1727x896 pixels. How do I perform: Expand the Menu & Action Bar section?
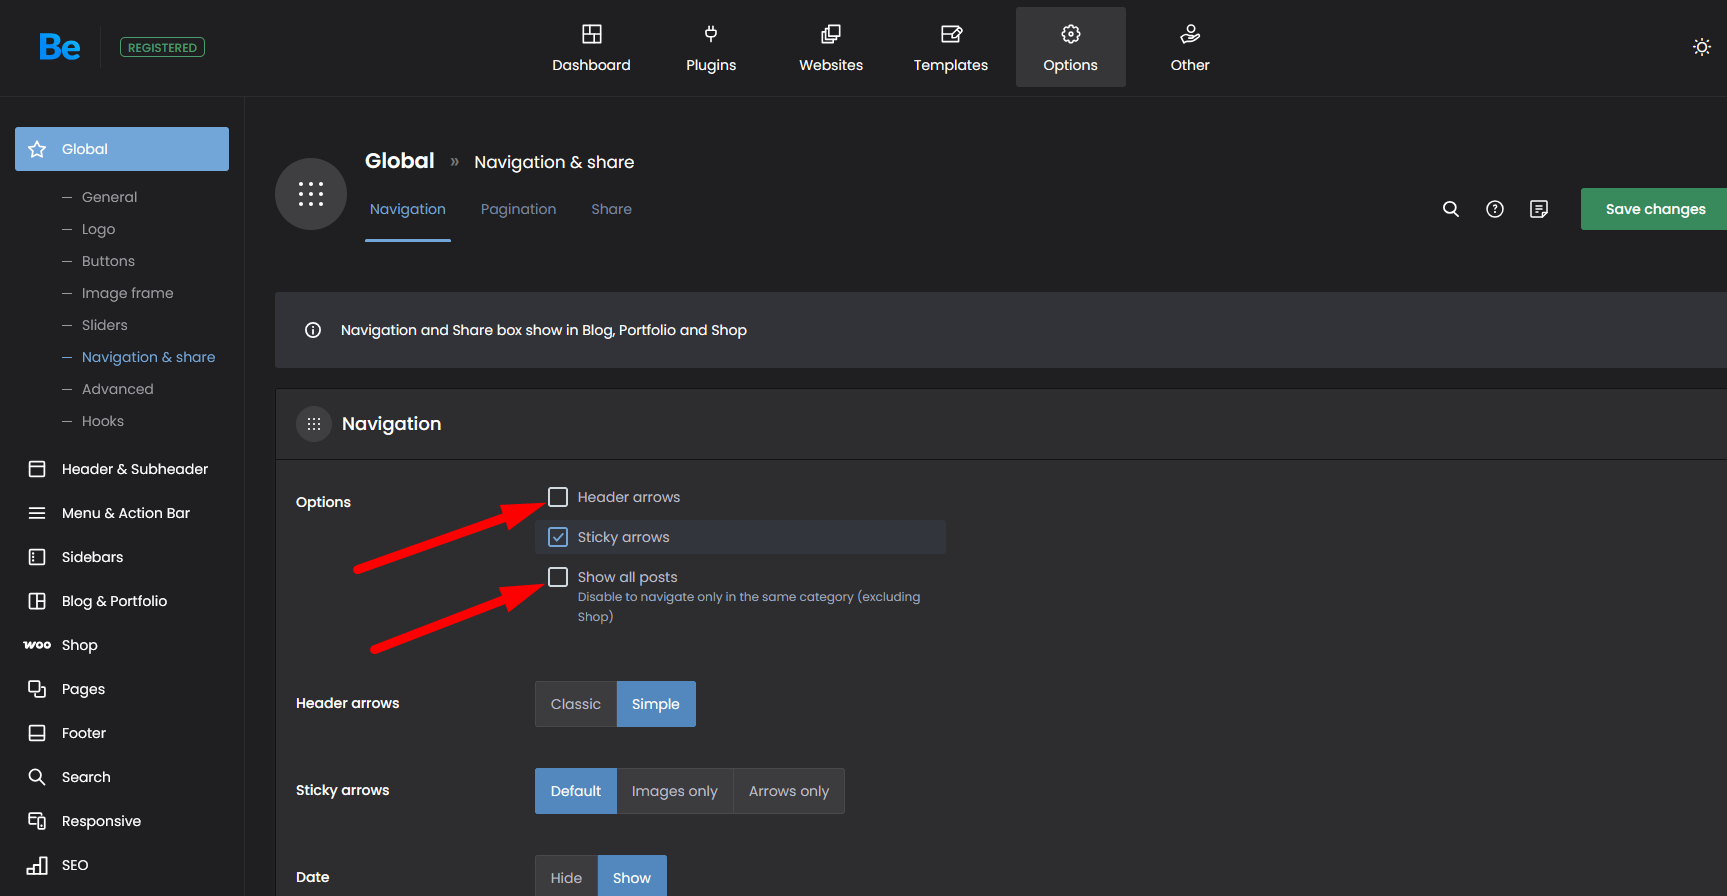click(125, 513)
